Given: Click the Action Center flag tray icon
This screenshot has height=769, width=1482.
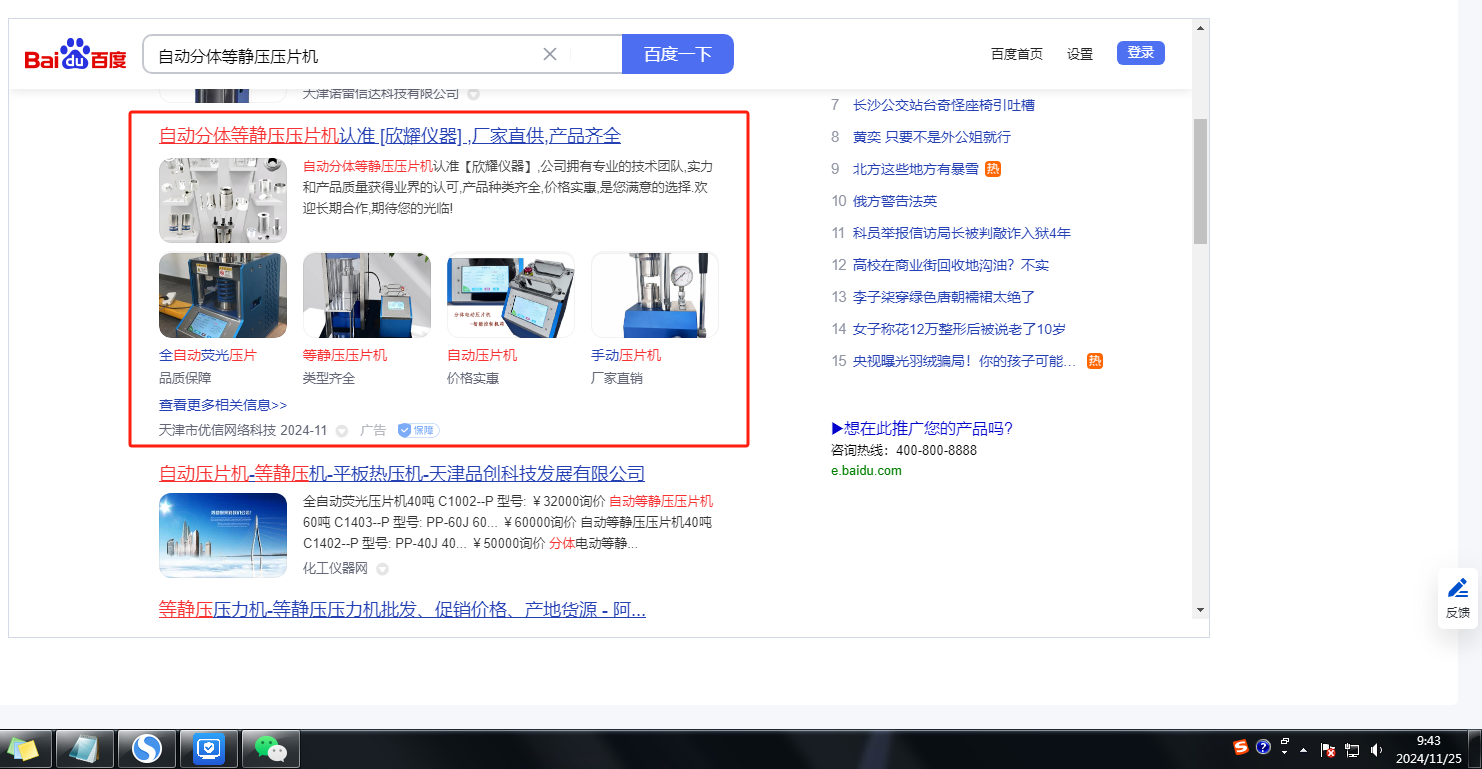Looking at the screenshot, I should click(1329, 750).
